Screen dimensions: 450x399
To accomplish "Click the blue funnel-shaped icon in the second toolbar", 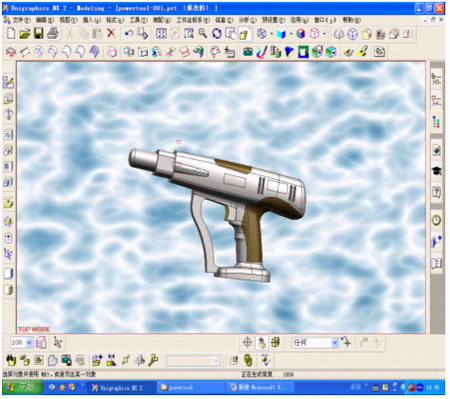I will click(x=289, y=52).
